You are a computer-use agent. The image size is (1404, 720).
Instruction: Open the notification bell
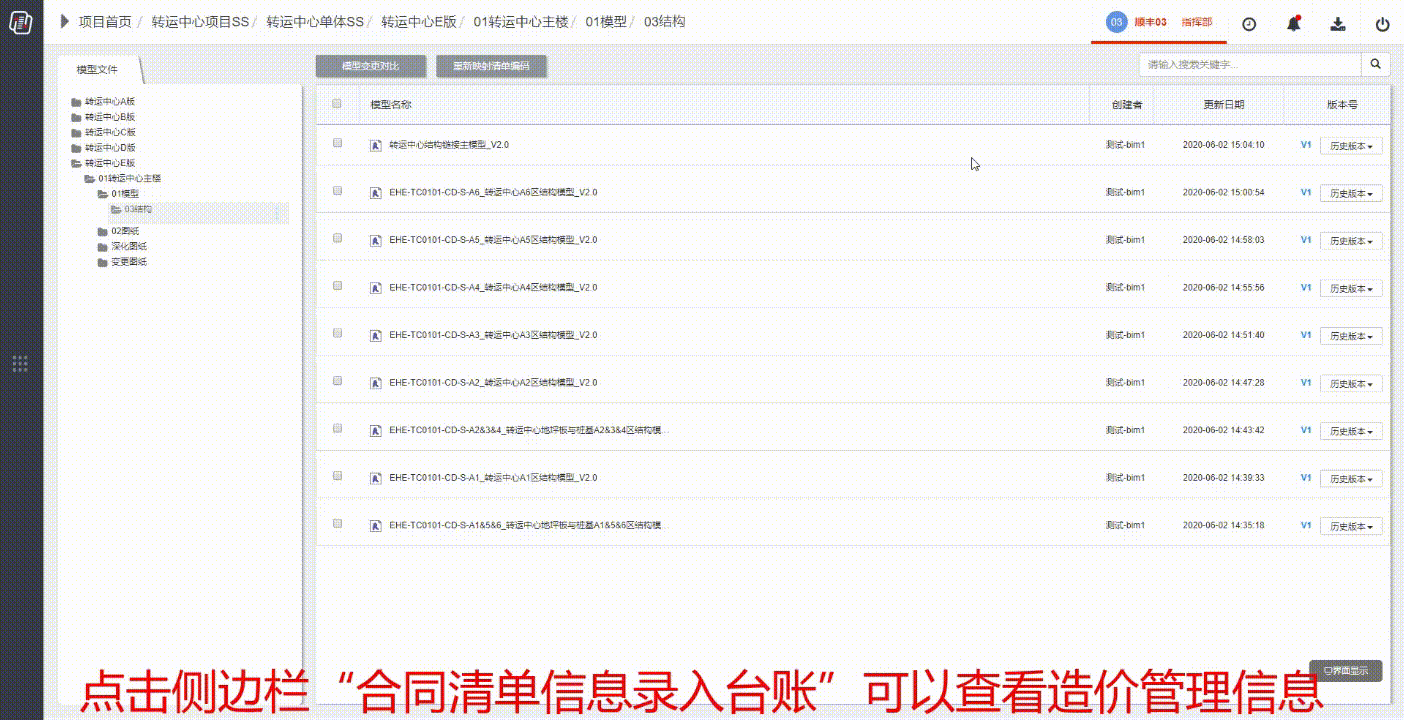coord(1293,24)
